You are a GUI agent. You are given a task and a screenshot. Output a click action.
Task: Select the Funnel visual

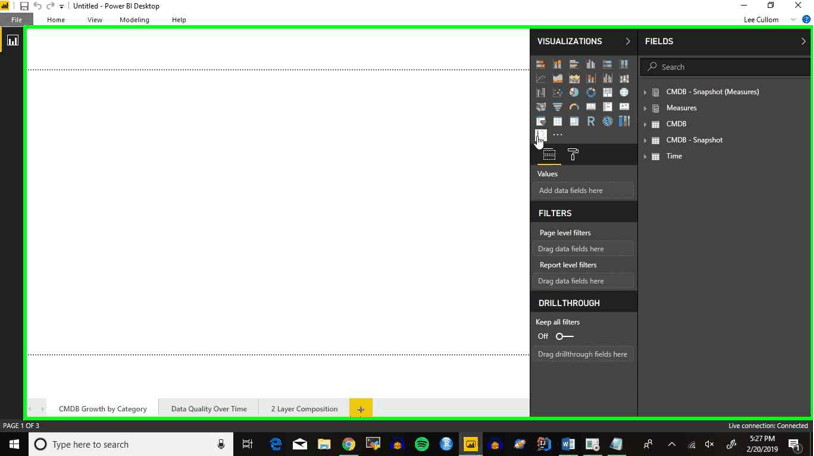point(557,107)
